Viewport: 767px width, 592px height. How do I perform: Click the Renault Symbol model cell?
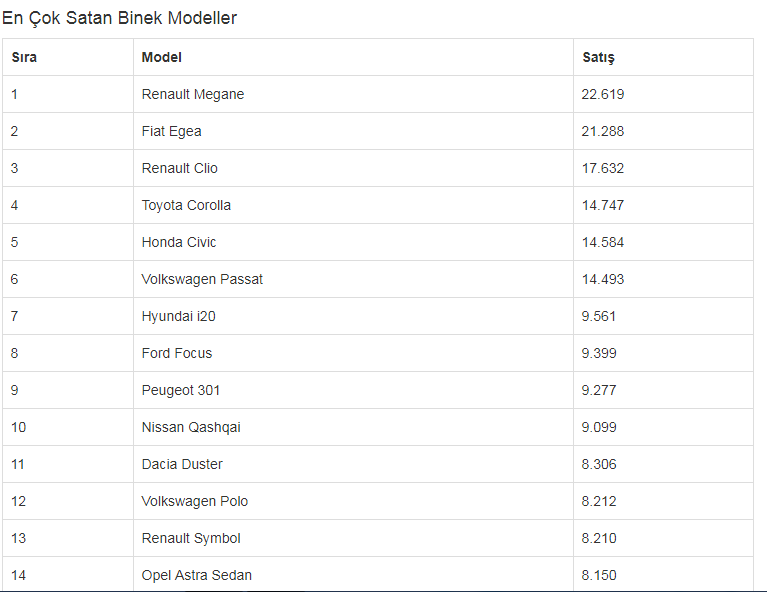(191, 538)
